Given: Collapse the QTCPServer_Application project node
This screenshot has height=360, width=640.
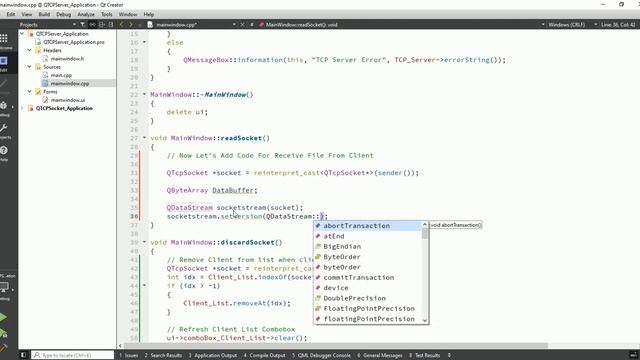Looking at the screenshot, I should coord(22,33).
